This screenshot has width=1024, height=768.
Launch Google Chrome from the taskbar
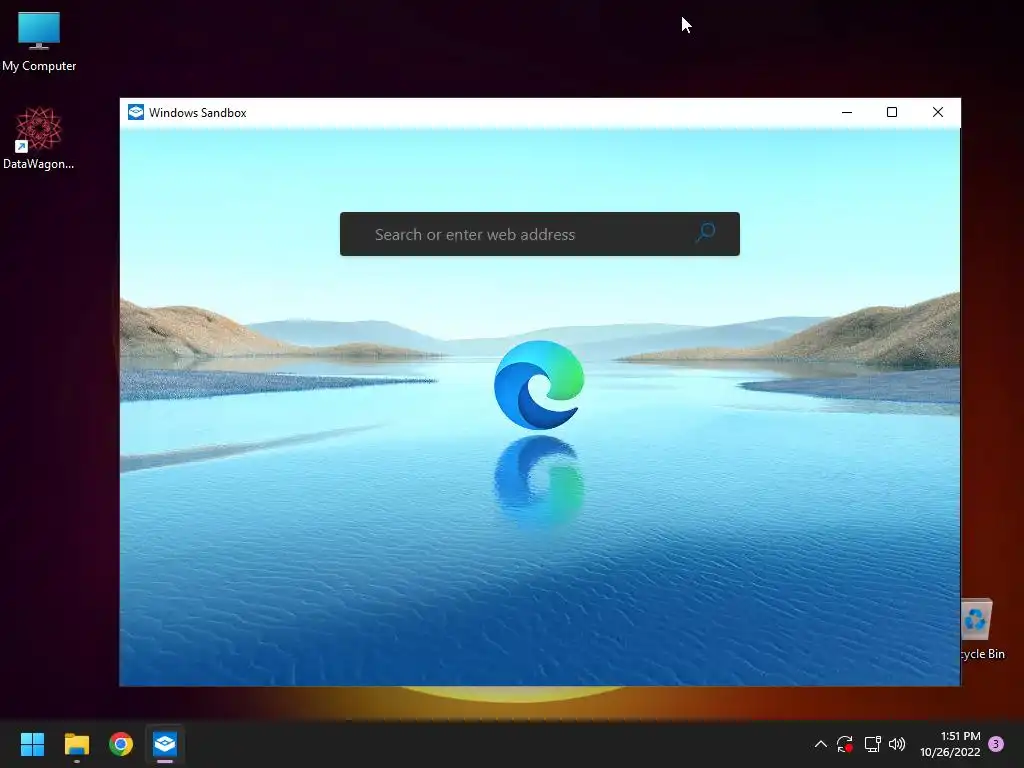(121, 744)
